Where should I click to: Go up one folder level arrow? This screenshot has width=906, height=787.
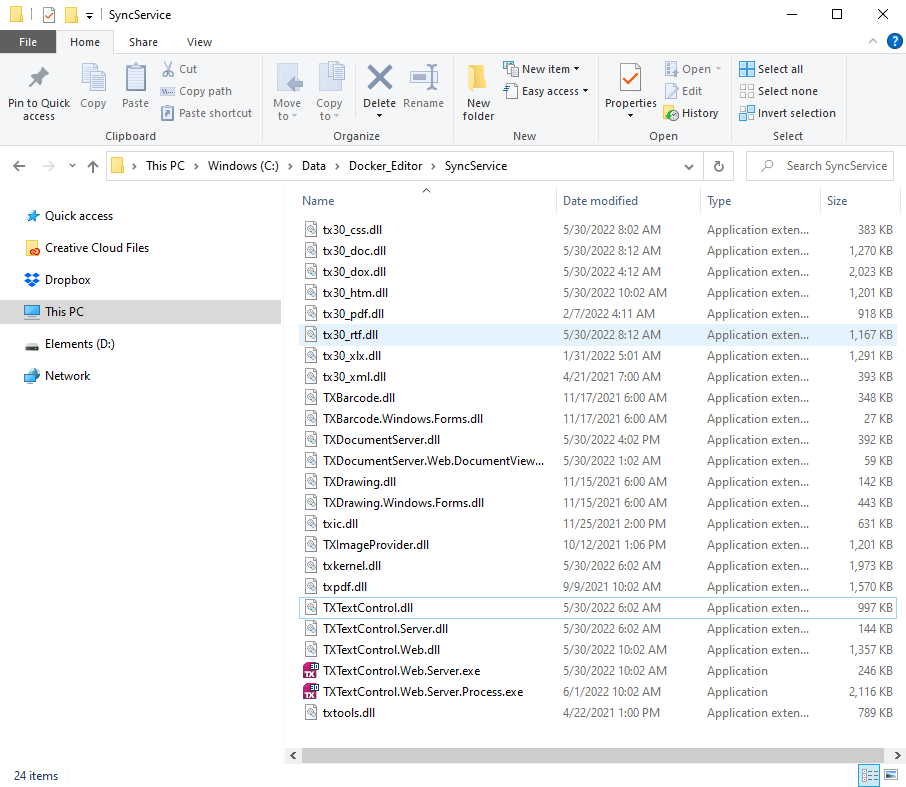[x=92, y=166]
